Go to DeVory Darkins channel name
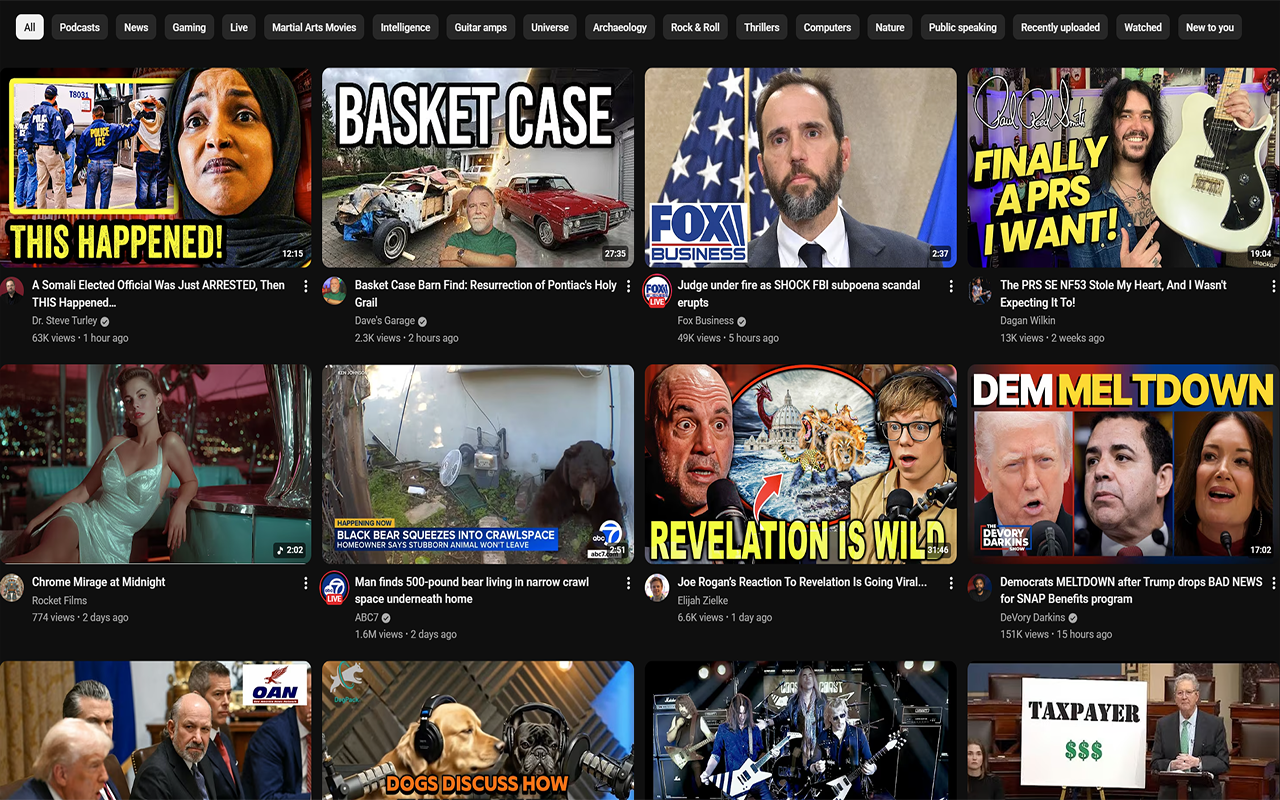Viewport: 1280px width, 800px height. 1033,618
